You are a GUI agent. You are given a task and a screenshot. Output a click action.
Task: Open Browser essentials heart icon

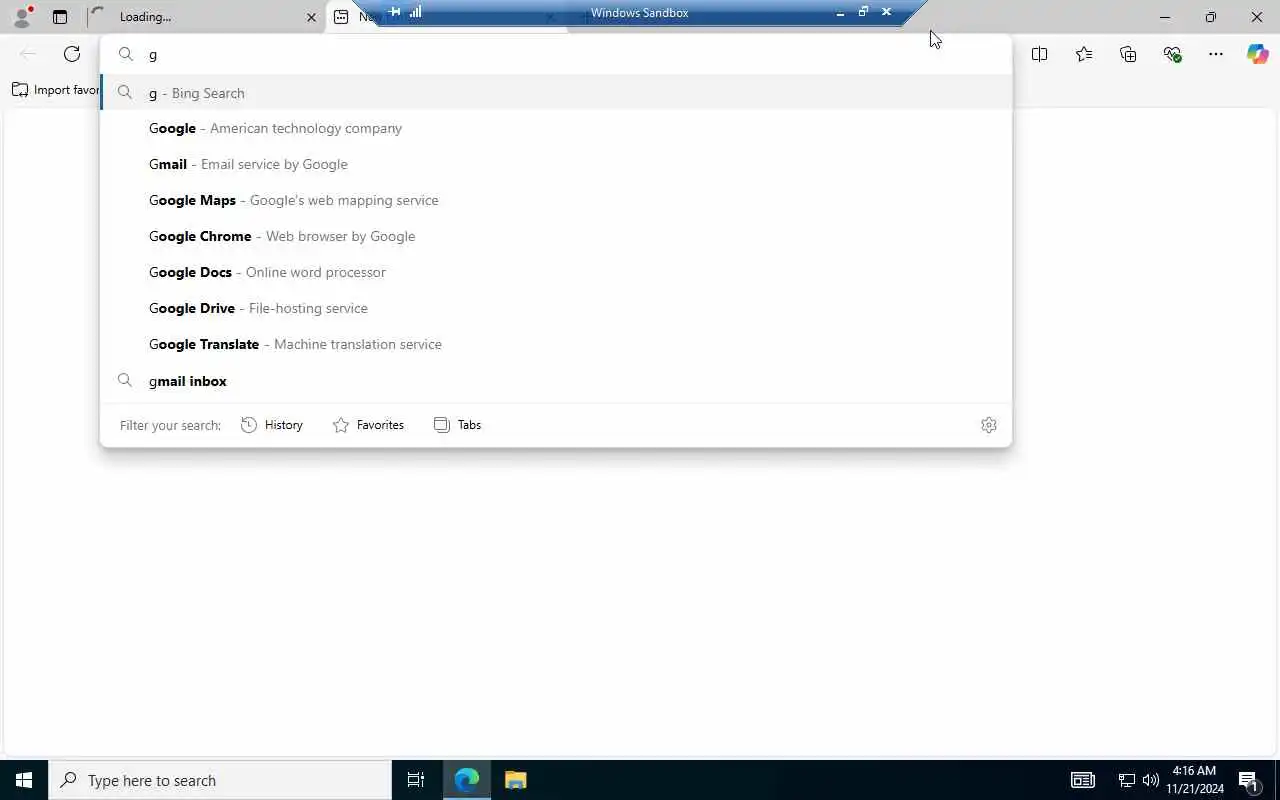tap(1172, 54)
